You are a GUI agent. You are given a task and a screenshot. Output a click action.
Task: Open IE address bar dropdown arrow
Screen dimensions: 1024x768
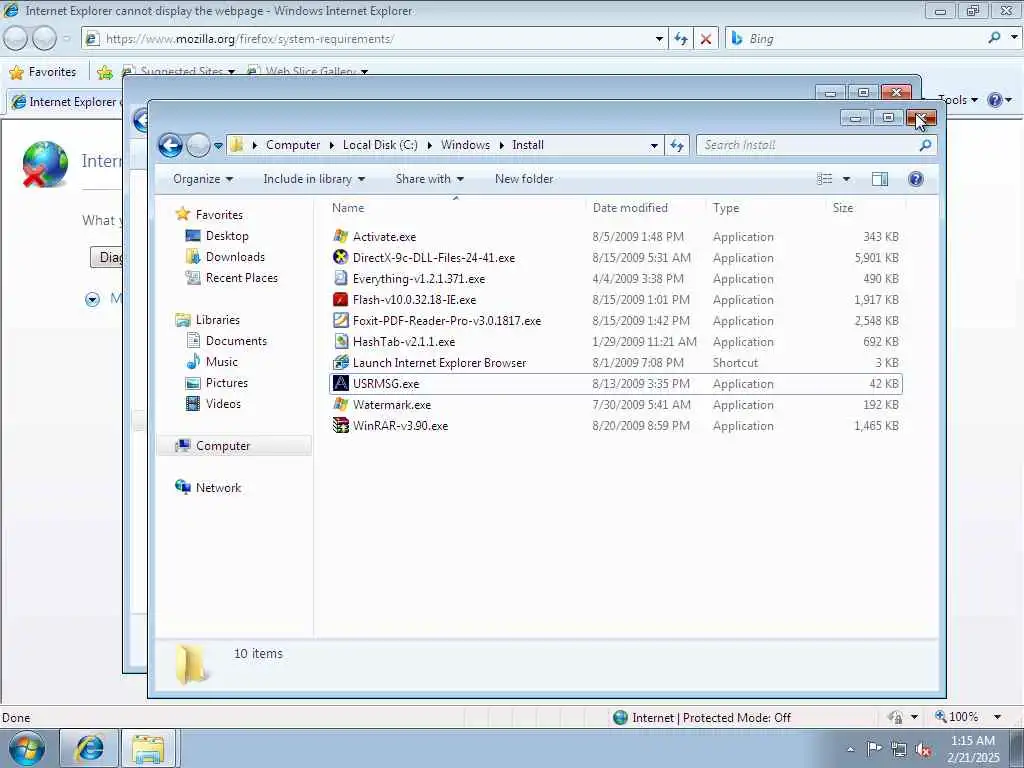(x=659, y=39)
